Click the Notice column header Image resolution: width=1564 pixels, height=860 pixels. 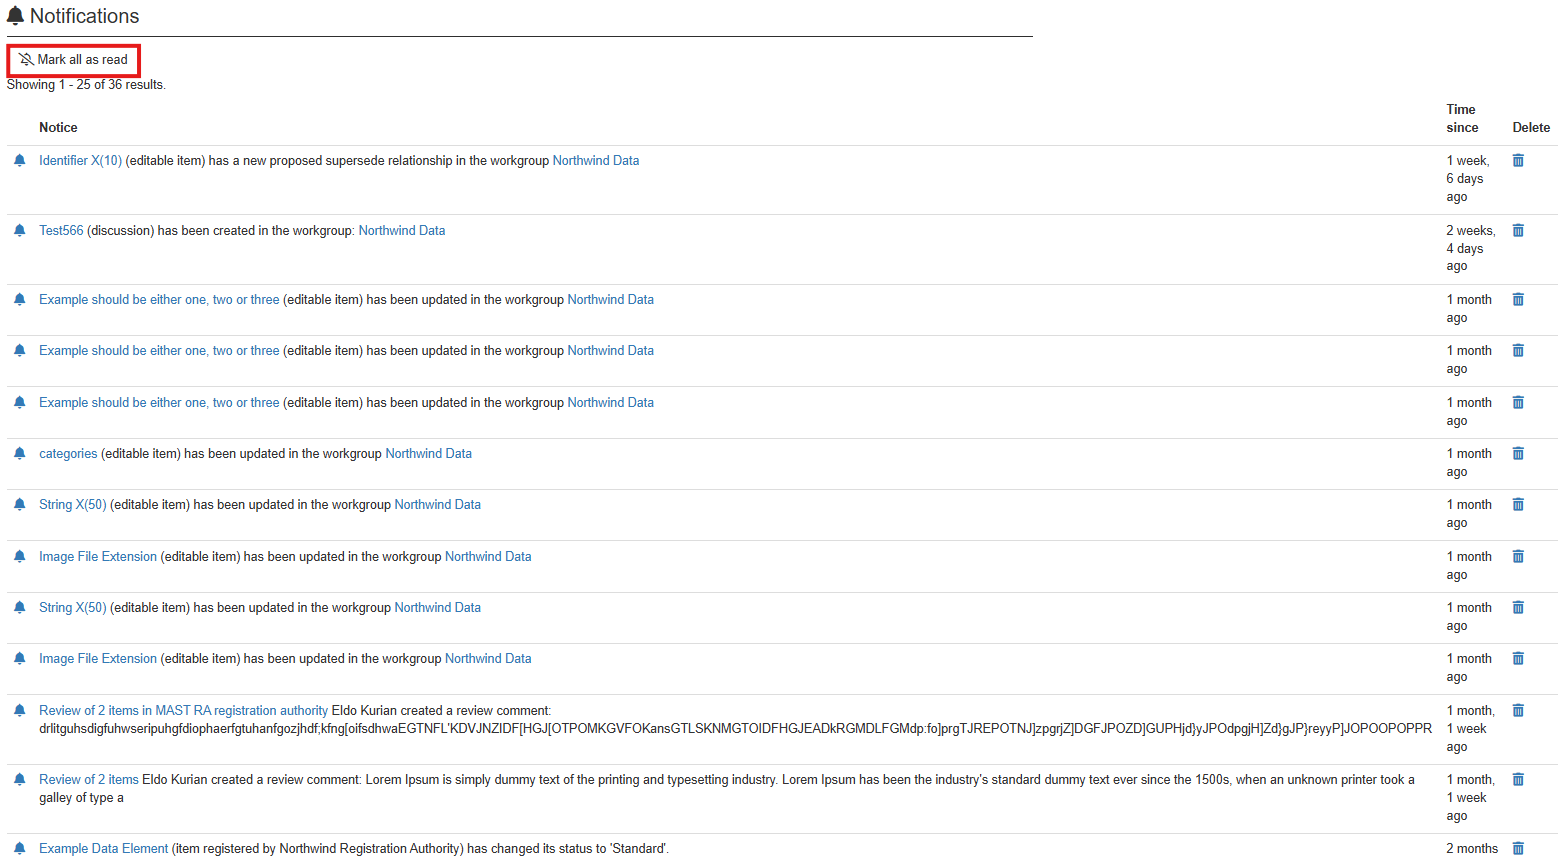[58, 128]
